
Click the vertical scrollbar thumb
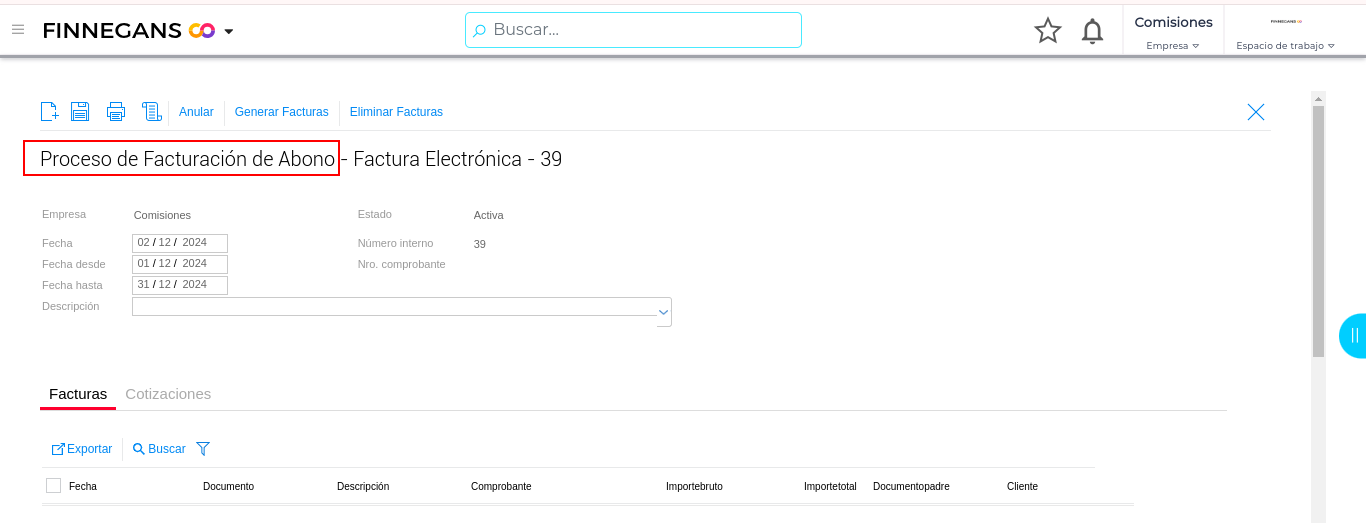[1318, 230]
